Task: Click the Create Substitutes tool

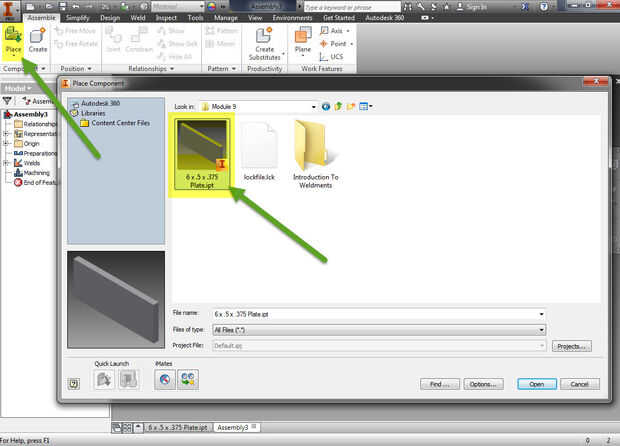Action: pyautogui.click(x=265, y=44)
